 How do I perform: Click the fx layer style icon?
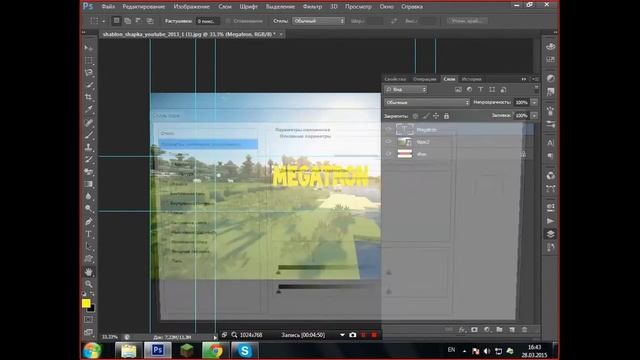coord(462,330)
